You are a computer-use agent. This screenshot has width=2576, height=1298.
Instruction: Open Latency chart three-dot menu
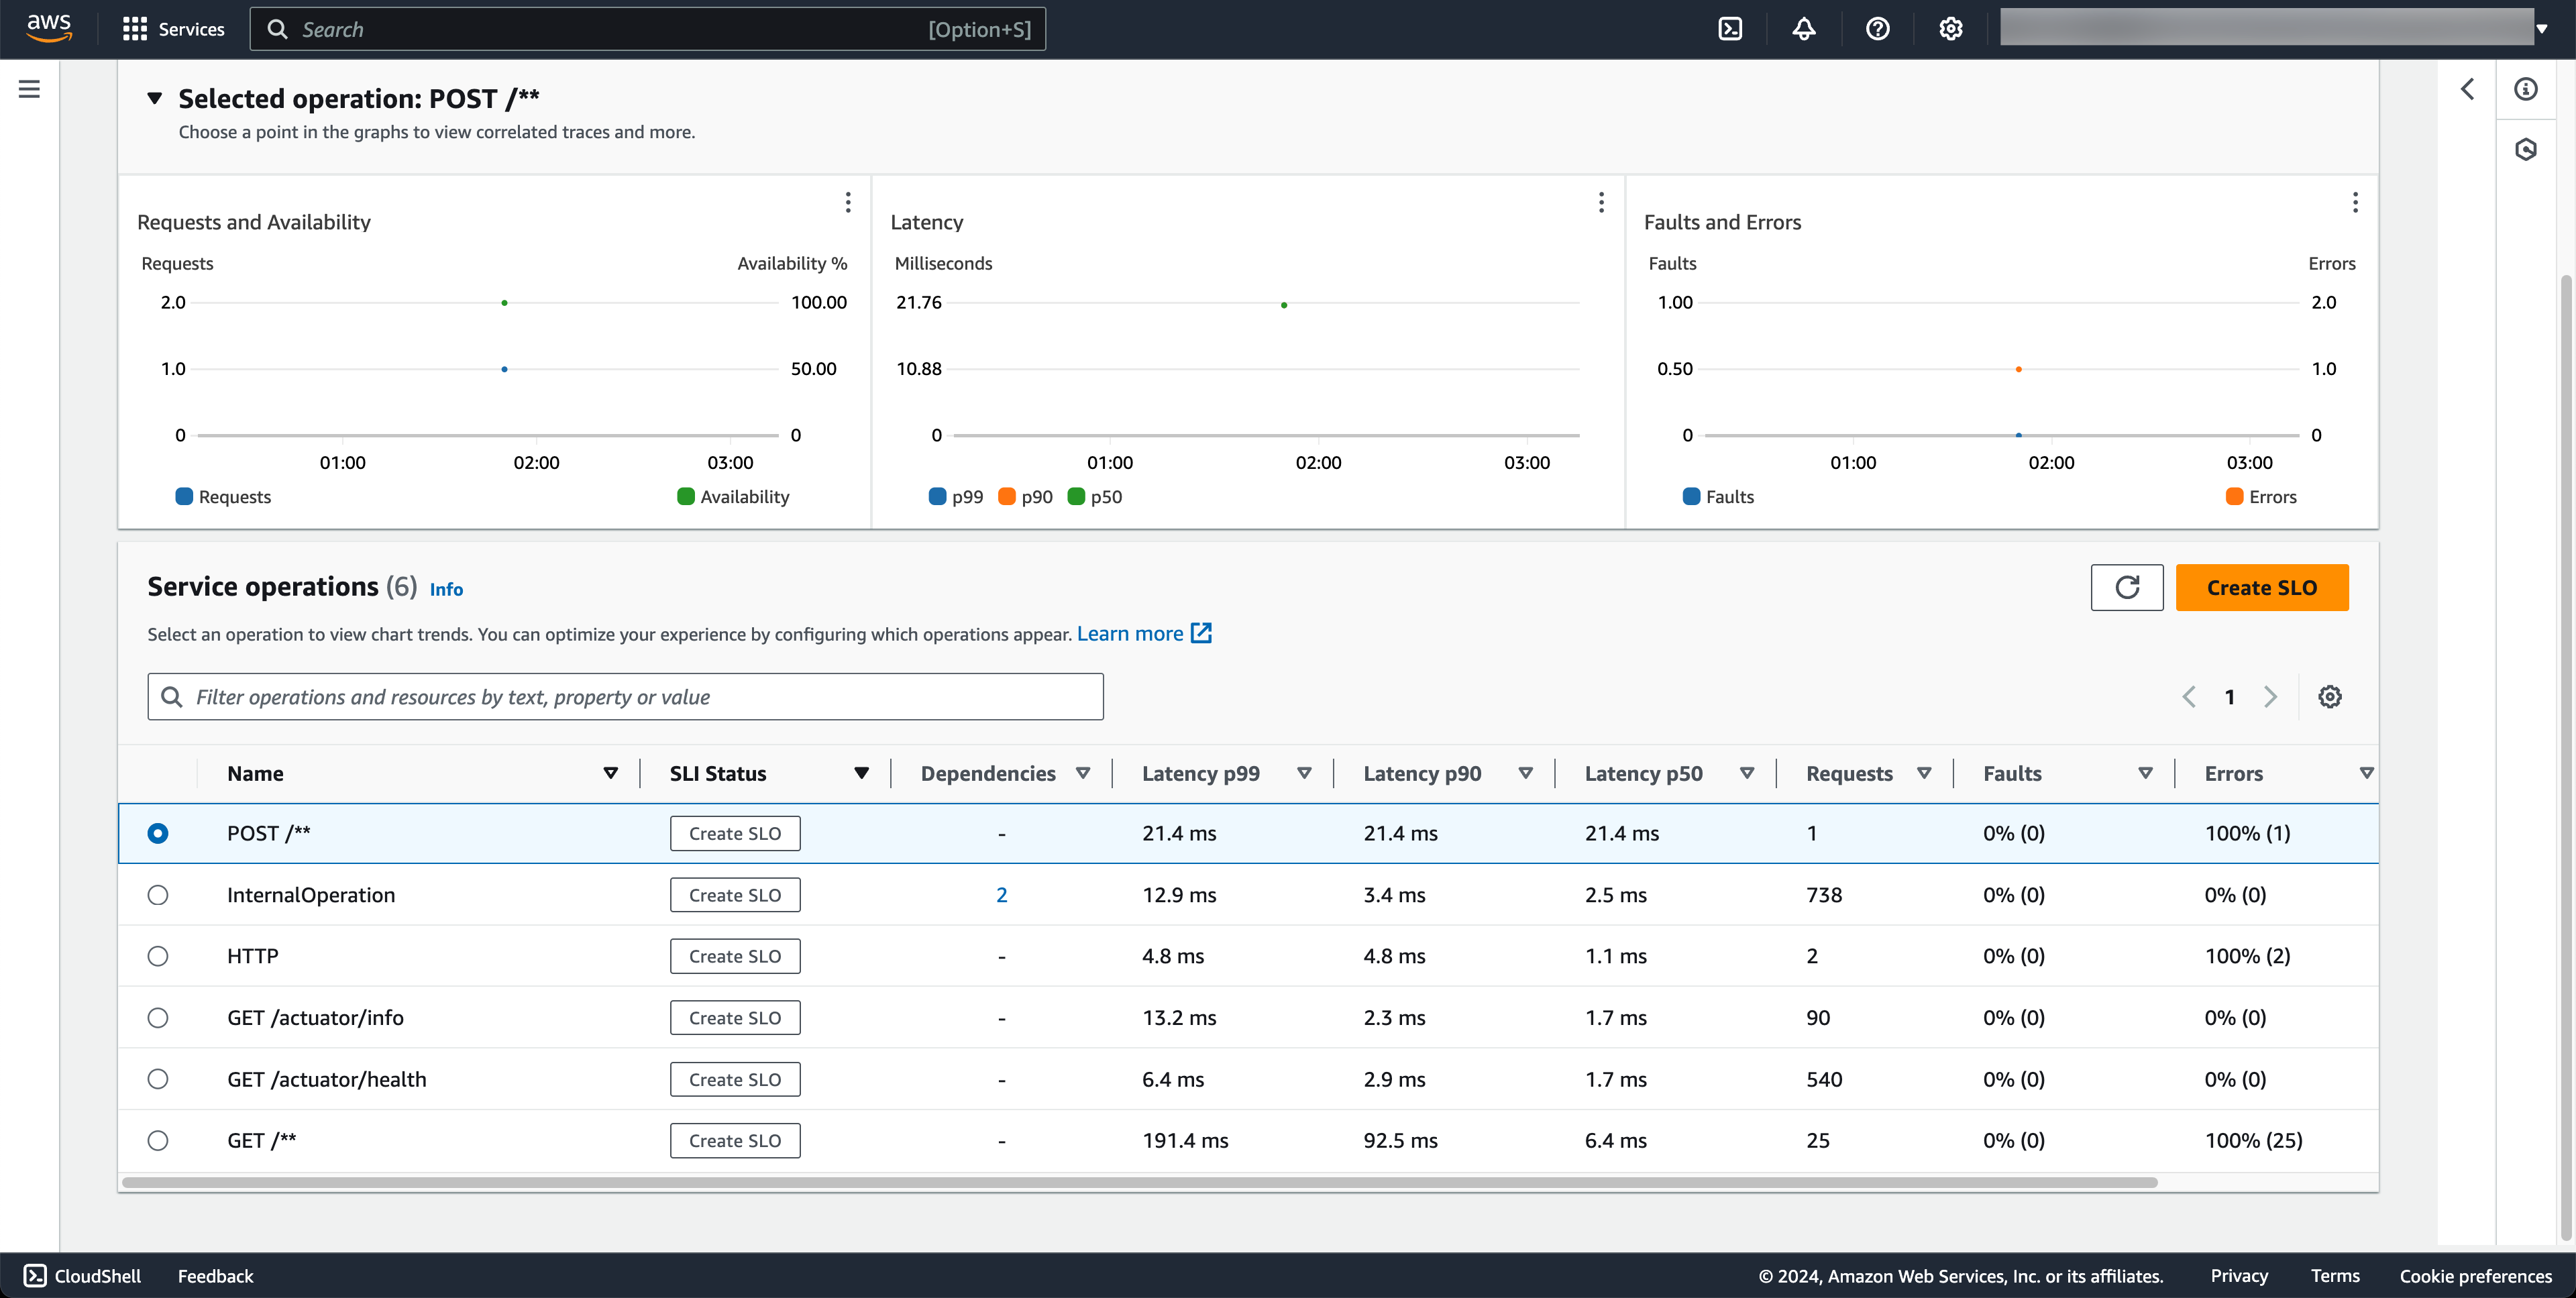click(x=1601, y=203)
